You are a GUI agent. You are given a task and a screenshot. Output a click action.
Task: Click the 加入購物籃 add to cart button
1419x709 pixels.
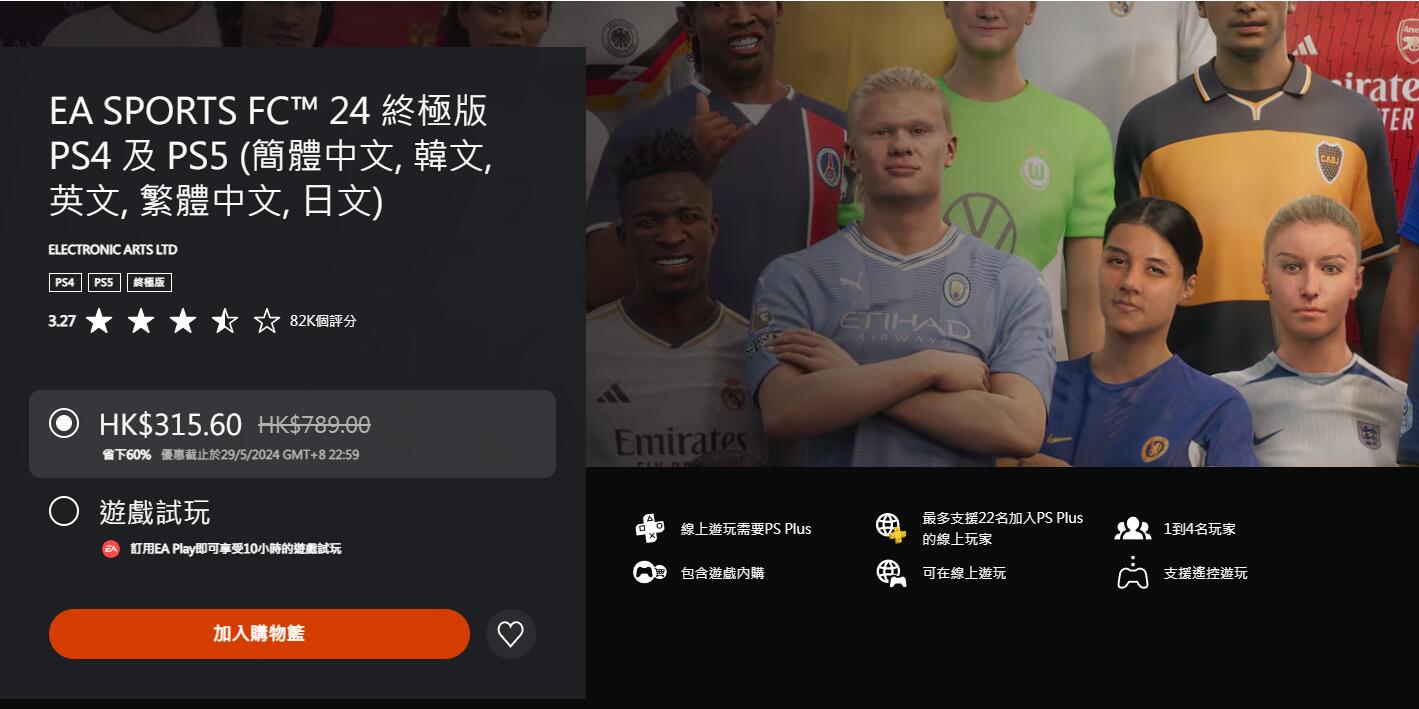259,634
